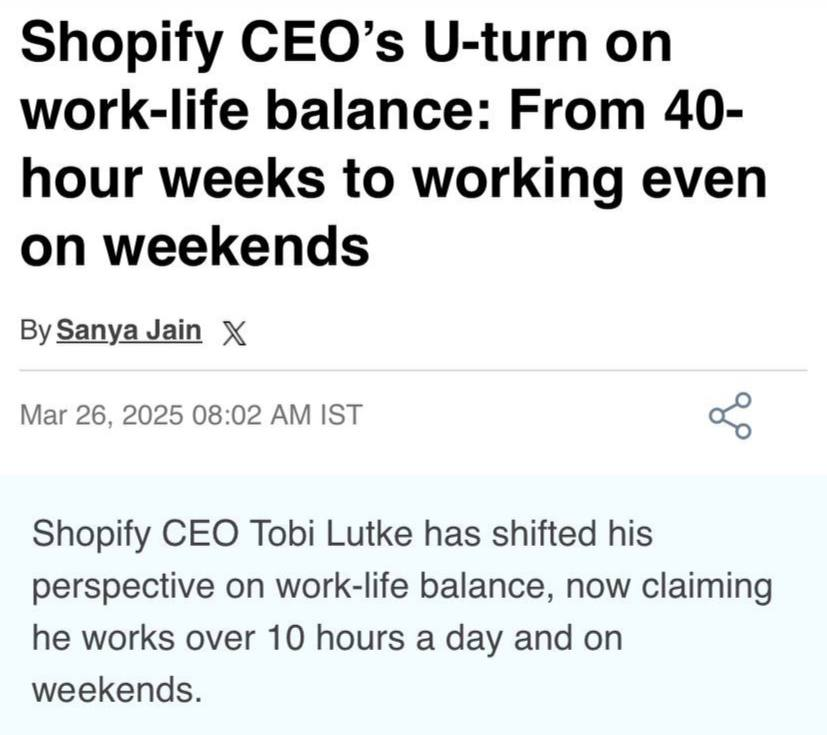Click "on weekends" ending the headline
This screenshot has width=827, height=735.
point(195,245)
